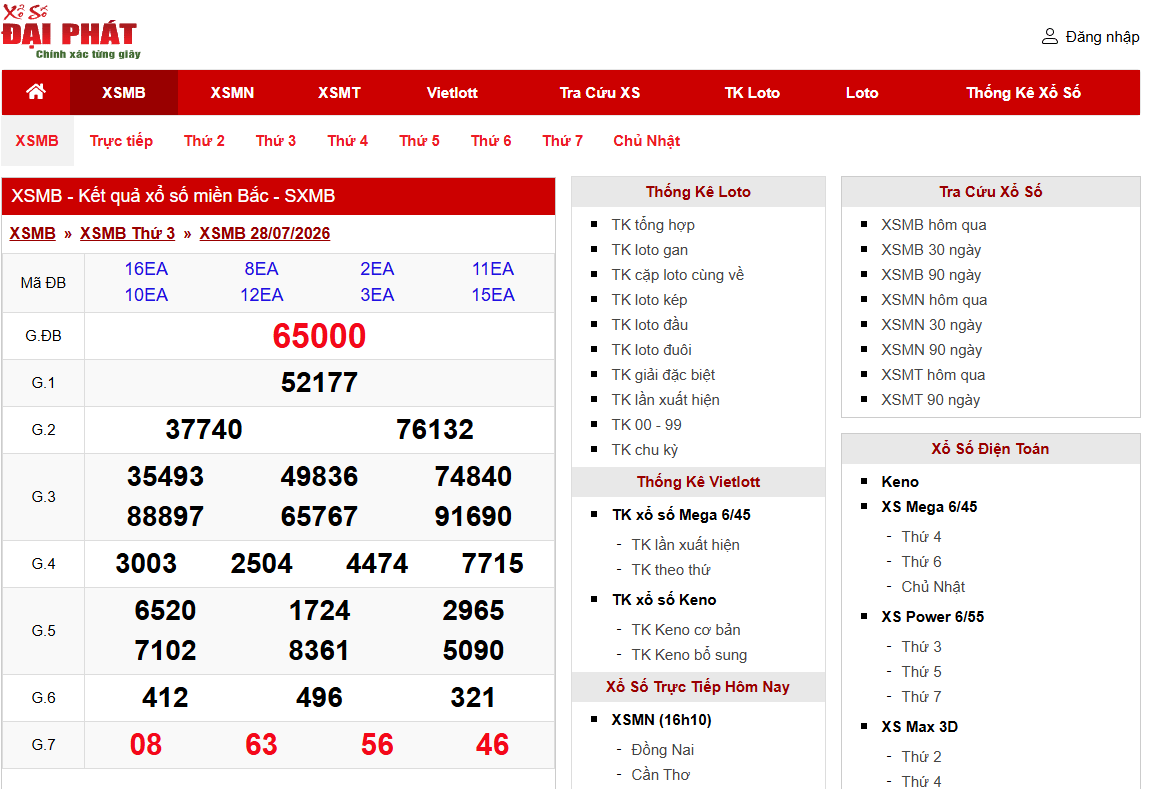The image size is (1150, 789).
Task: Click the XSMB breadcrumb link
Action: tap(32, 233)
